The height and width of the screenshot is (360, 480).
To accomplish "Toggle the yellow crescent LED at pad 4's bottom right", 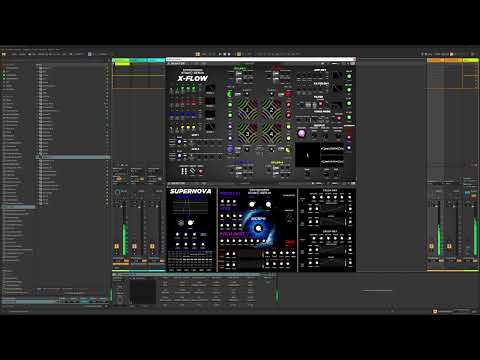I will pyautogui.click(x=288, y=150).
